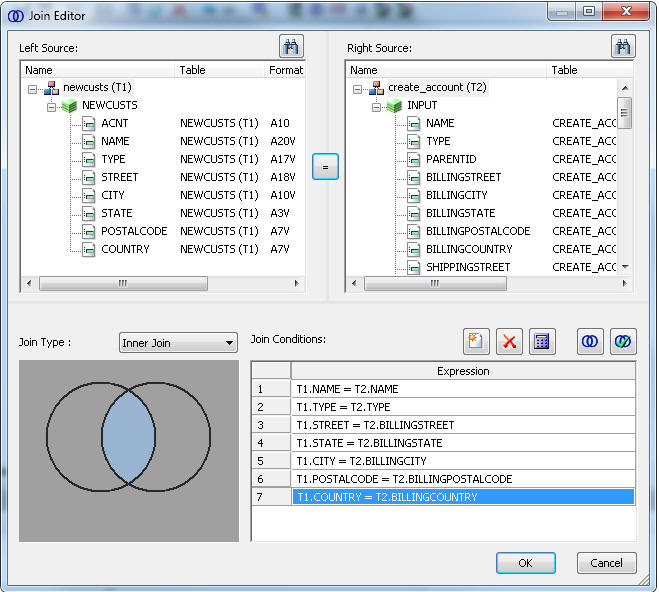Select COUNTRY field in left source

click(x=125, y=249)
